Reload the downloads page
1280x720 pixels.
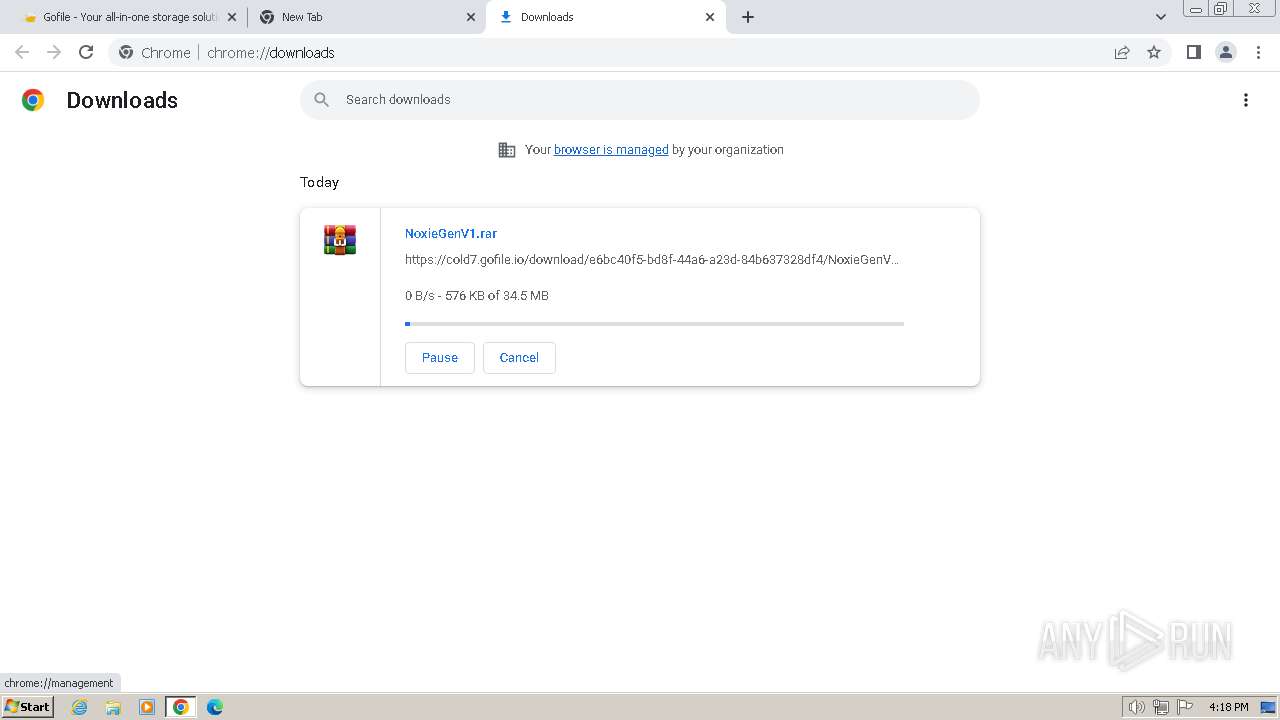pos(86,52)
